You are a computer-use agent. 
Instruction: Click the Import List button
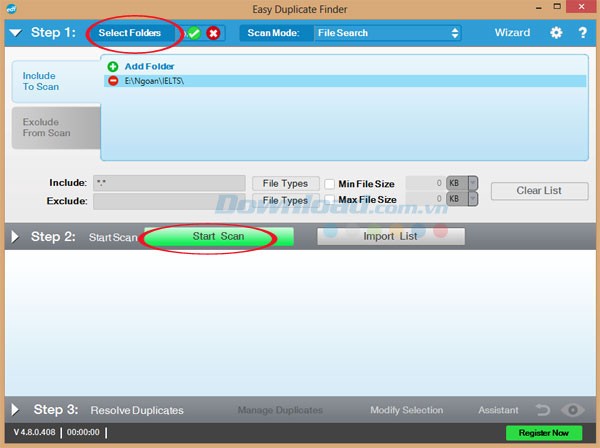pos(391,237)
